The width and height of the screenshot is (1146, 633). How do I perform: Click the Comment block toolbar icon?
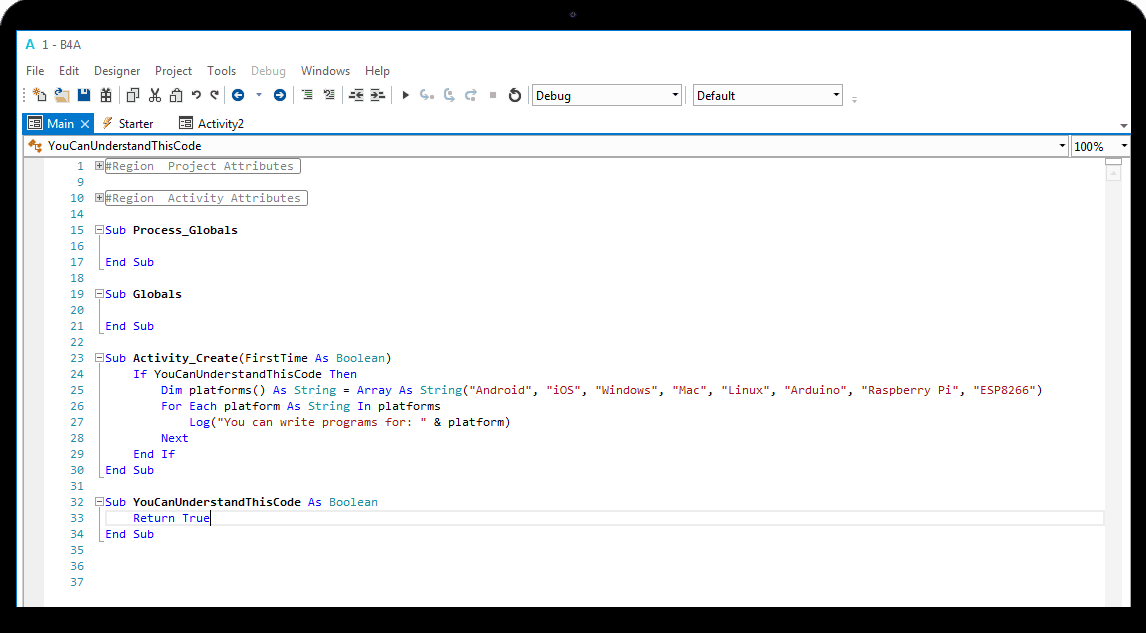[307, 95]
